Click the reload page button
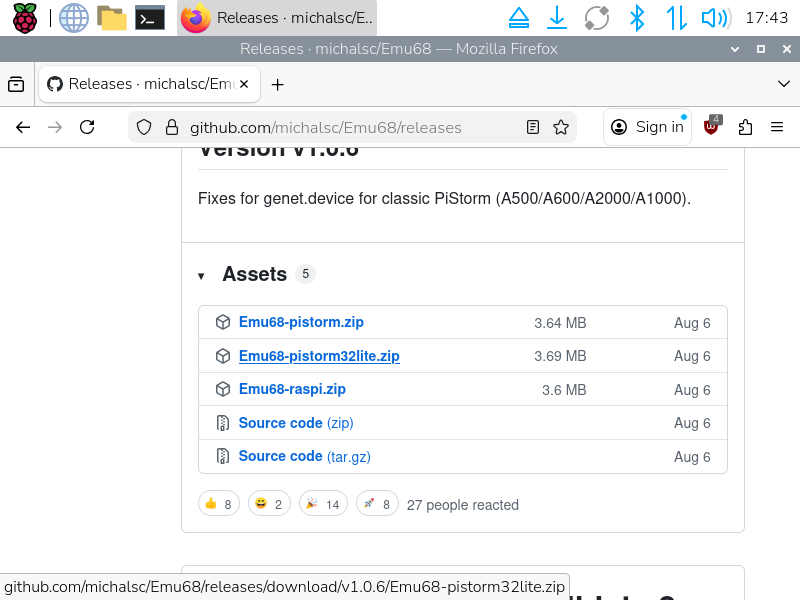 click(87, 127)
